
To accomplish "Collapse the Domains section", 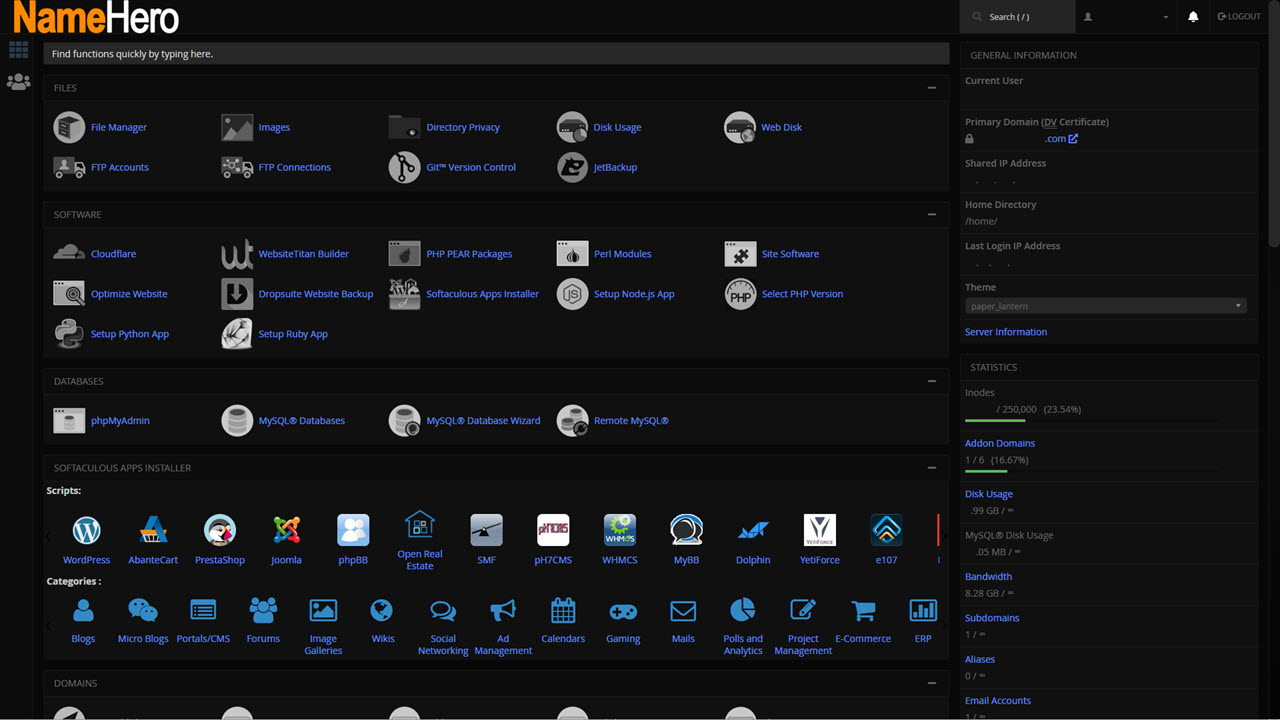I will coord(932,684).
